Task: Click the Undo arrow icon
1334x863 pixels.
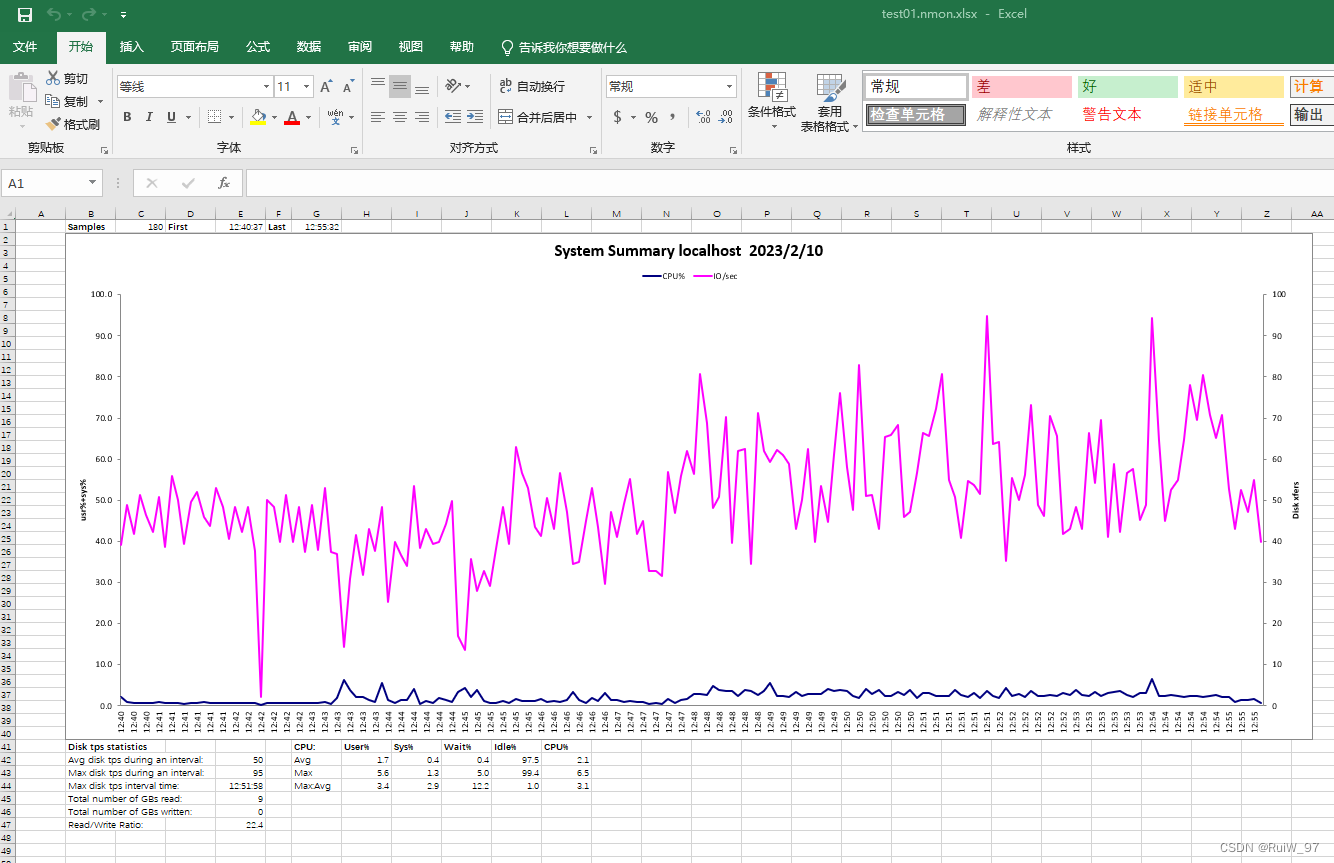Action: (53, 14)
